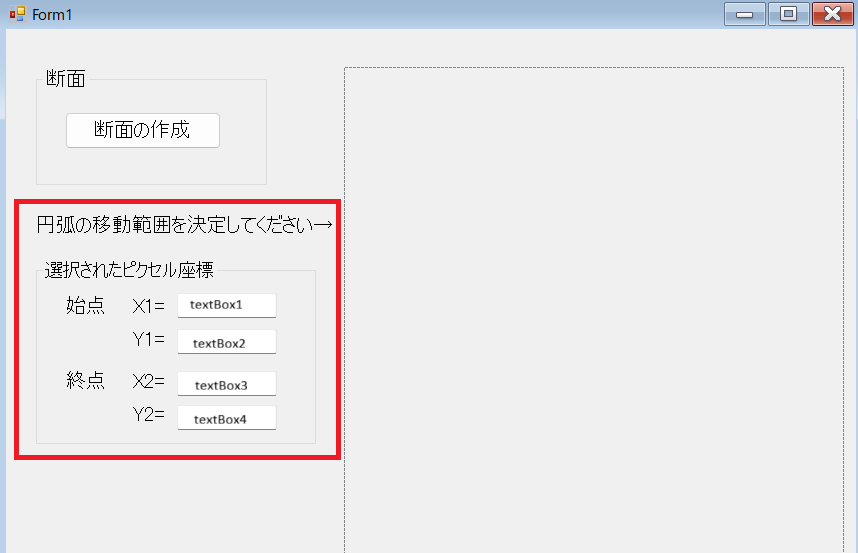Click the X1= label

[x=149, y=306]
